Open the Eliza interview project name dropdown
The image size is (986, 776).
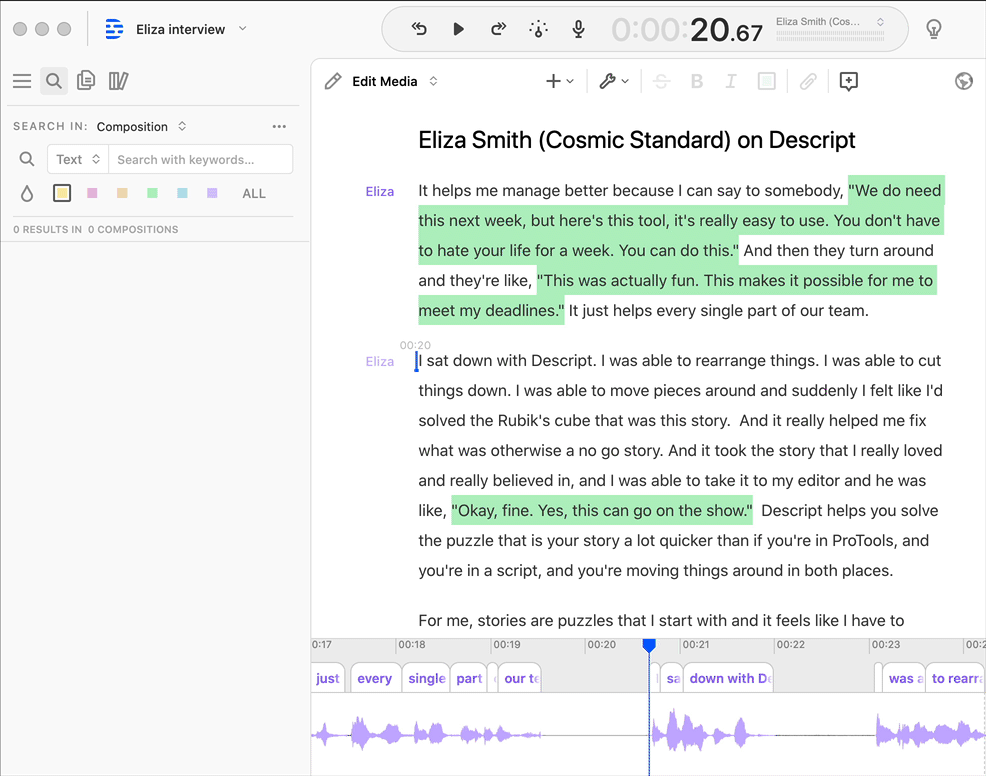pos(190,29)
